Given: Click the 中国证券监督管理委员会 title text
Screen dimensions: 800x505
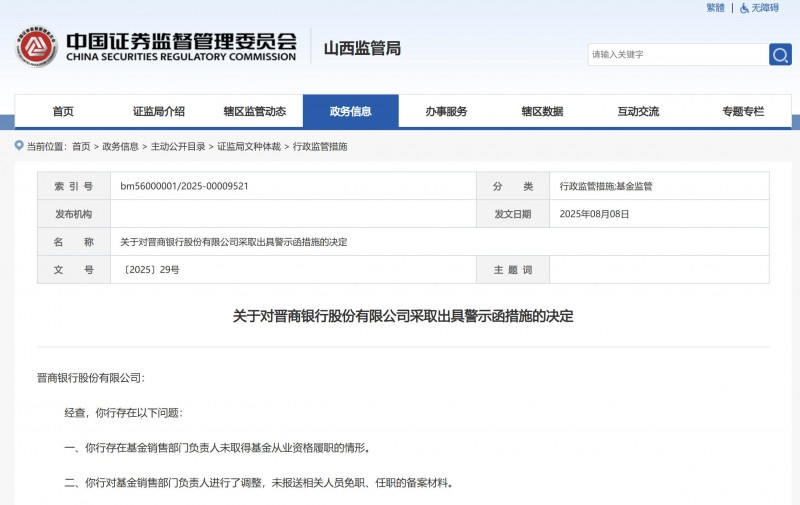Looking at the screenshot, I should click(x=181, y=41).
